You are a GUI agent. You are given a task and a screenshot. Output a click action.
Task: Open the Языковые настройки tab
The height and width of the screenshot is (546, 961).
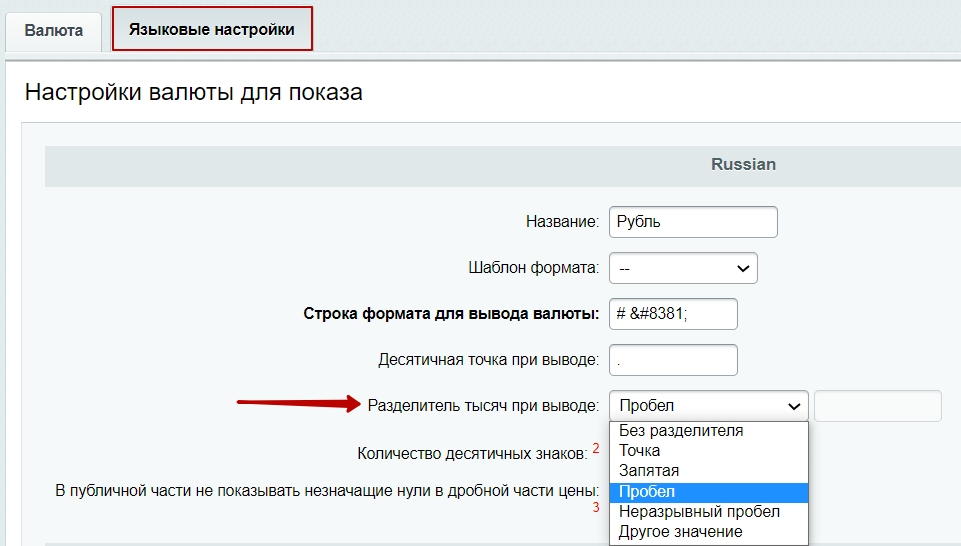212,30
